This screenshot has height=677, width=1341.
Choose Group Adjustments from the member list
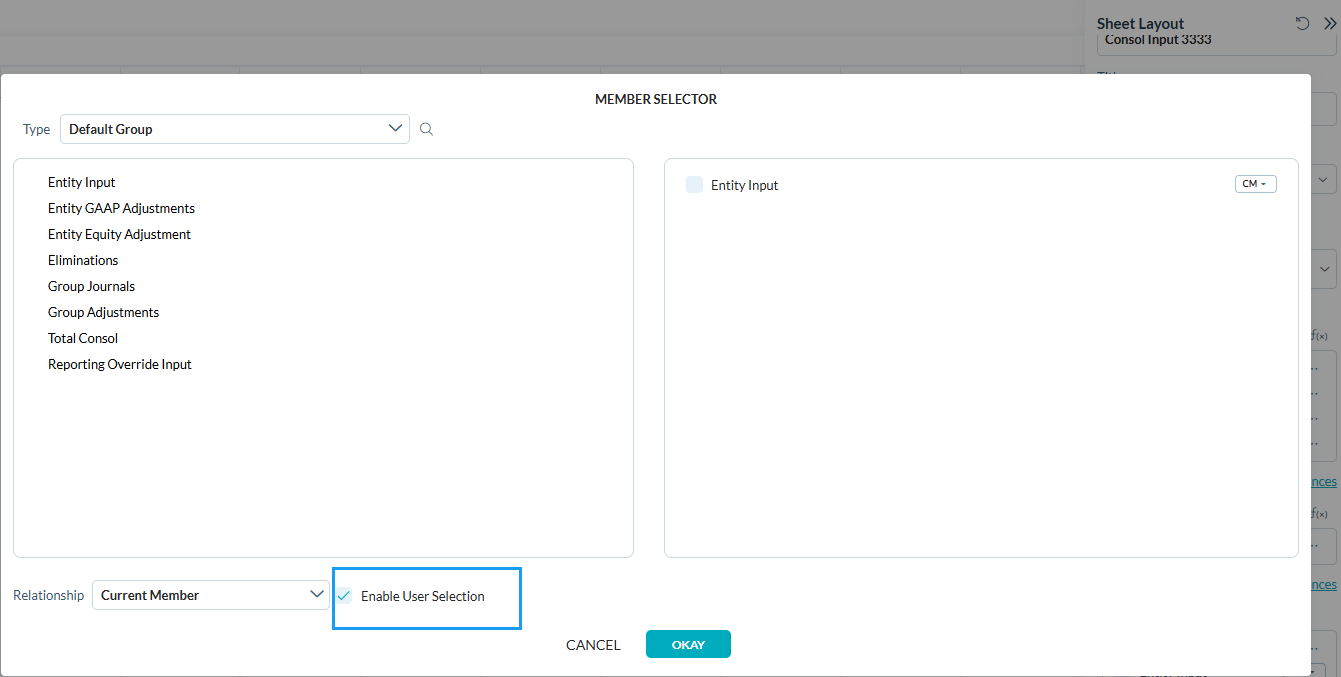click(104, 312)
